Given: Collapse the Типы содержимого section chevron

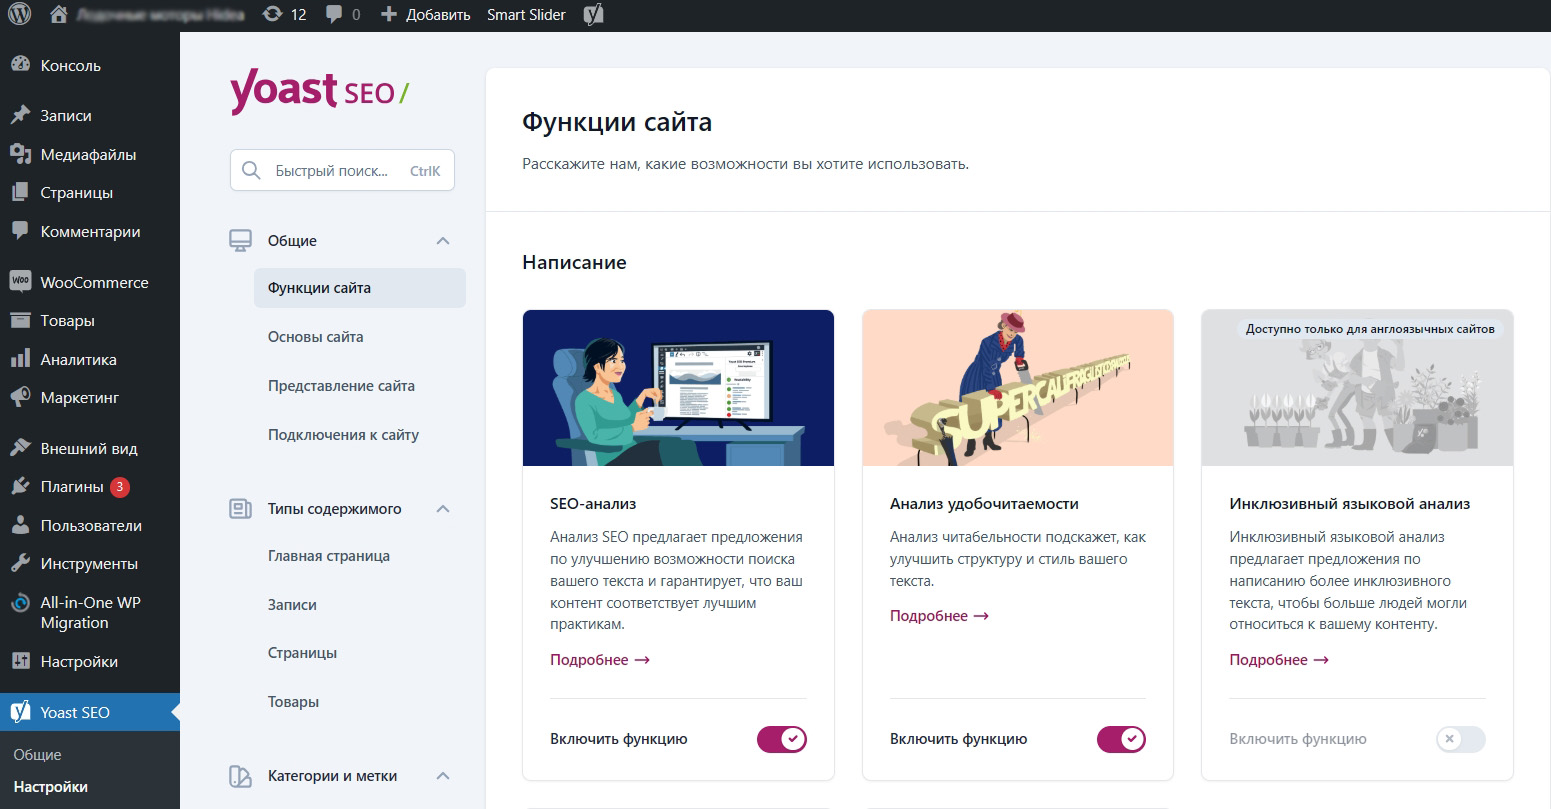Looking at the screenshot, I should 443,509.
